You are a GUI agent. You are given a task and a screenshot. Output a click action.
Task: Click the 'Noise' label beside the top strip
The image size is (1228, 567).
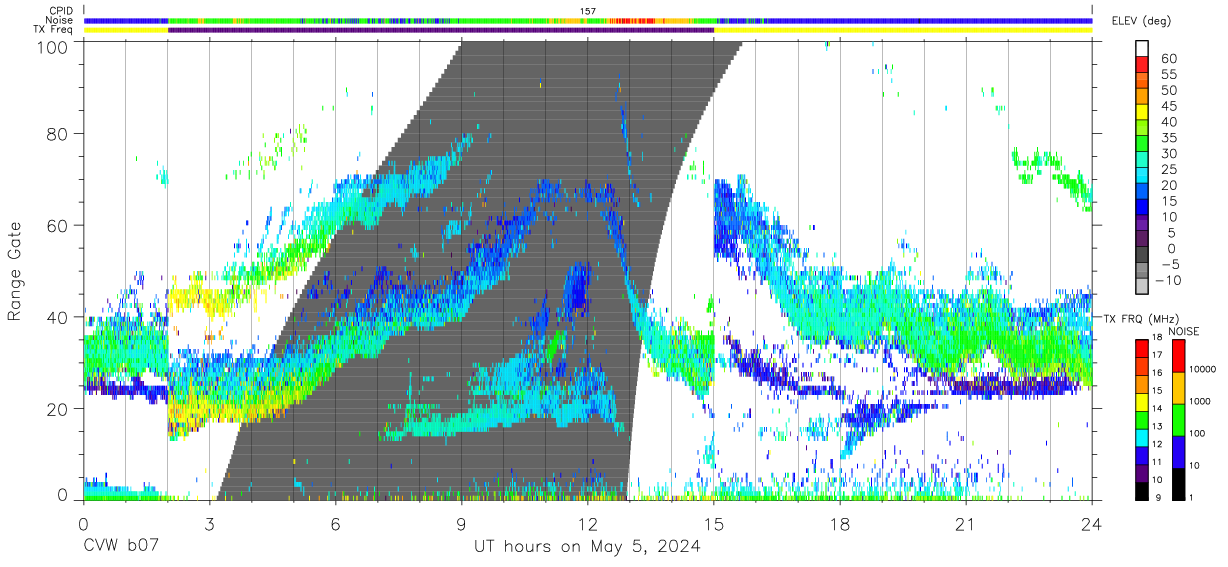click(60, 20)
